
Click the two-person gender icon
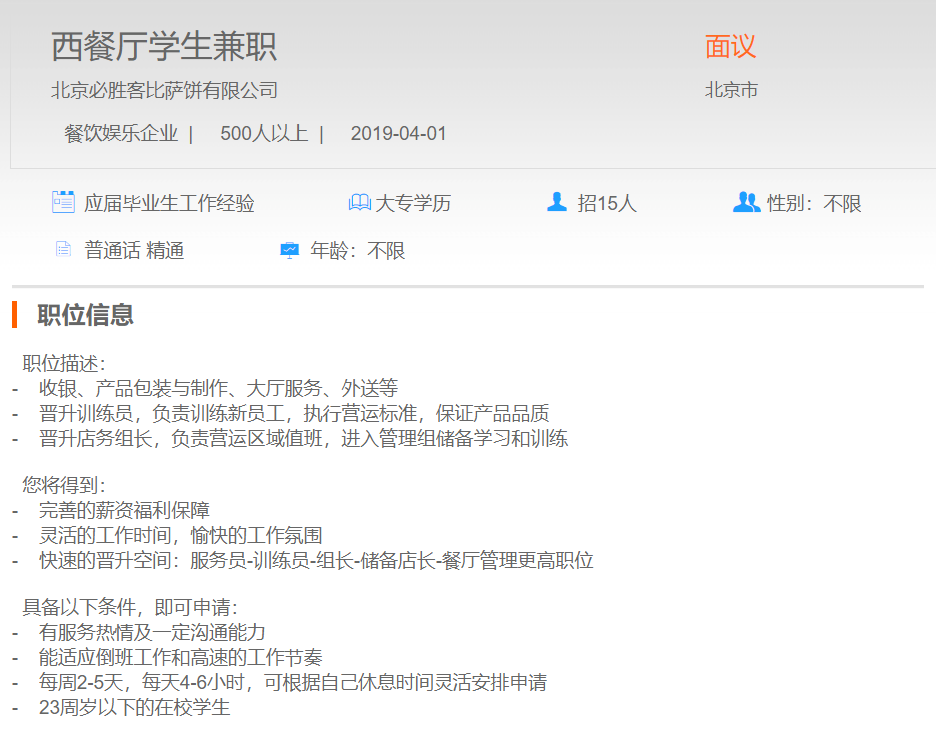[x=746, y=202]
